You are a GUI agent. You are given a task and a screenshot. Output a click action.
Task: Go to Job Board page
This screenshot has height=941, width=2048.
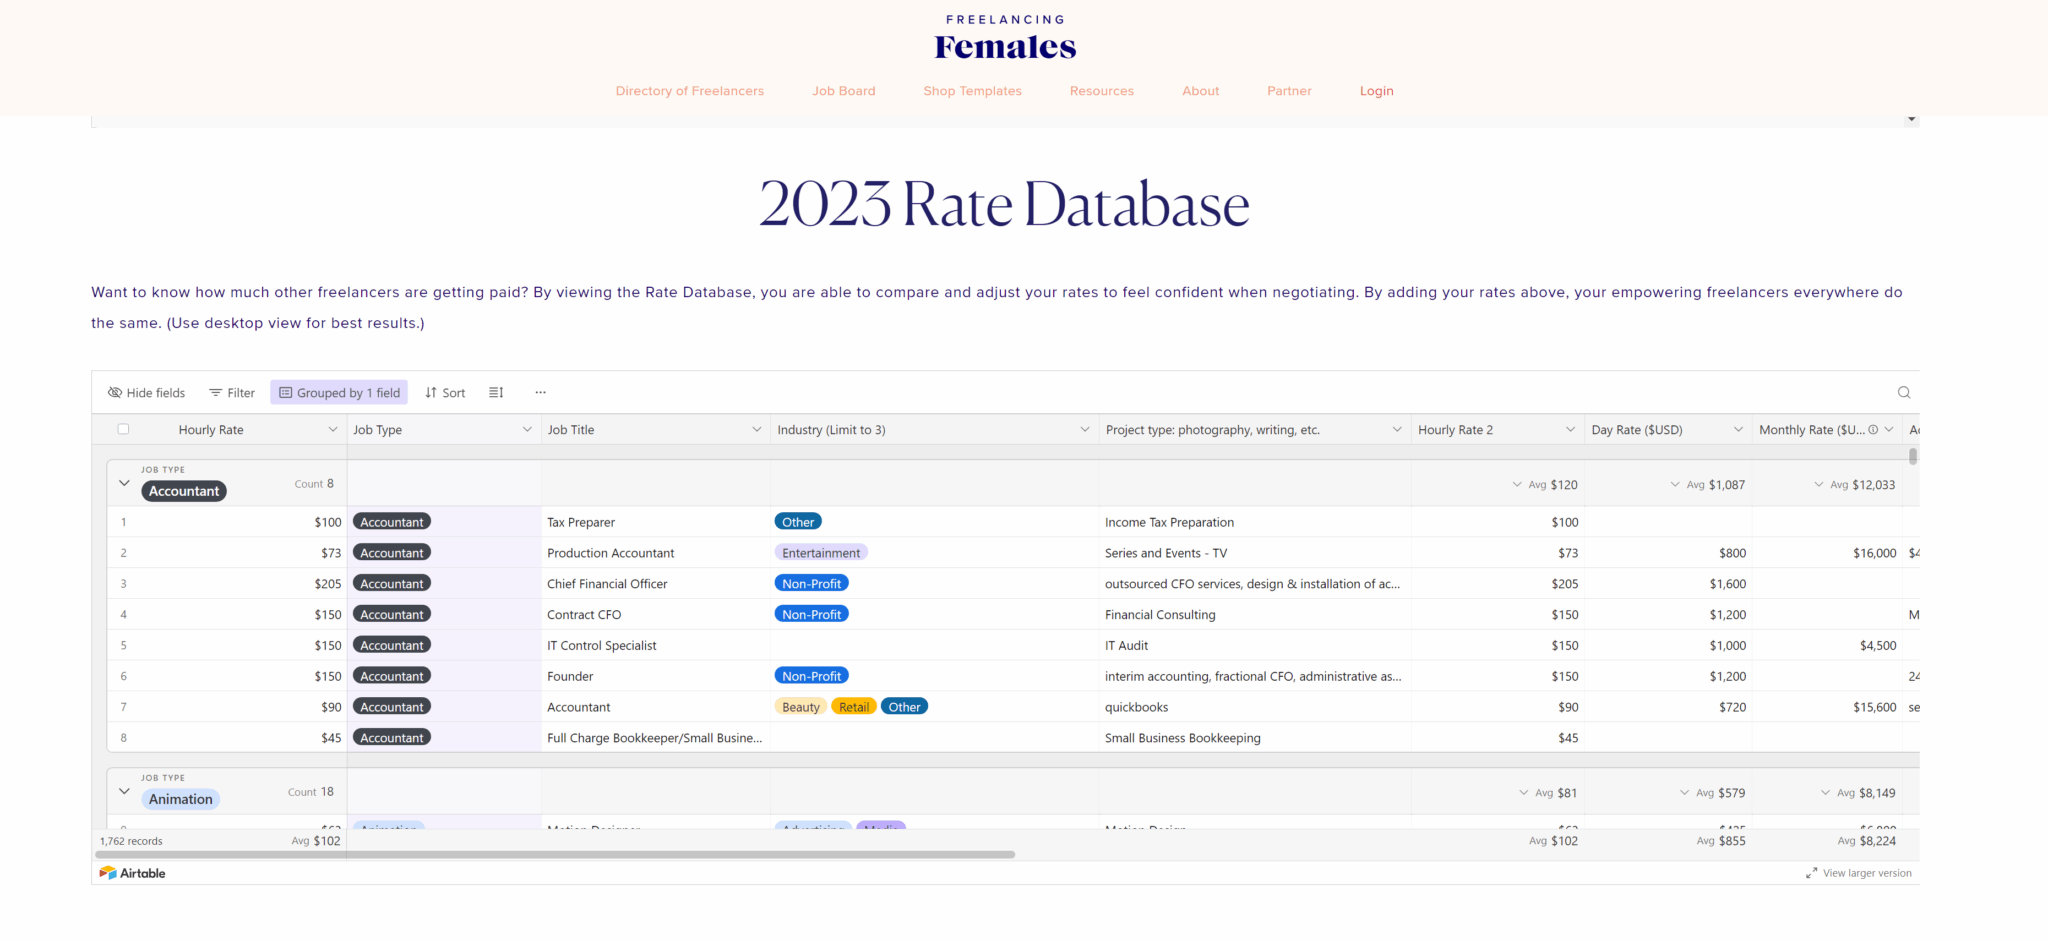pos(844,91)
